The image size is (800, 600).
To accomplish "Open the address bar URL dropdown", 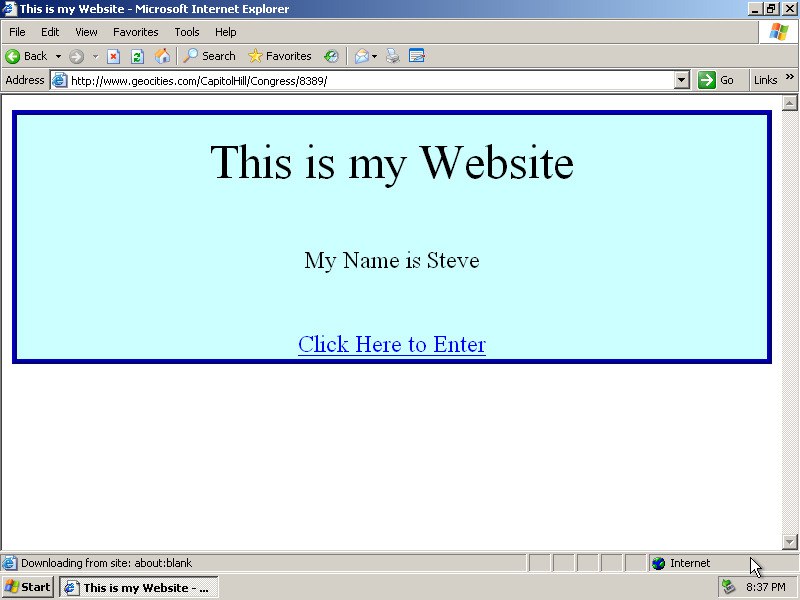I will (682, 80).
